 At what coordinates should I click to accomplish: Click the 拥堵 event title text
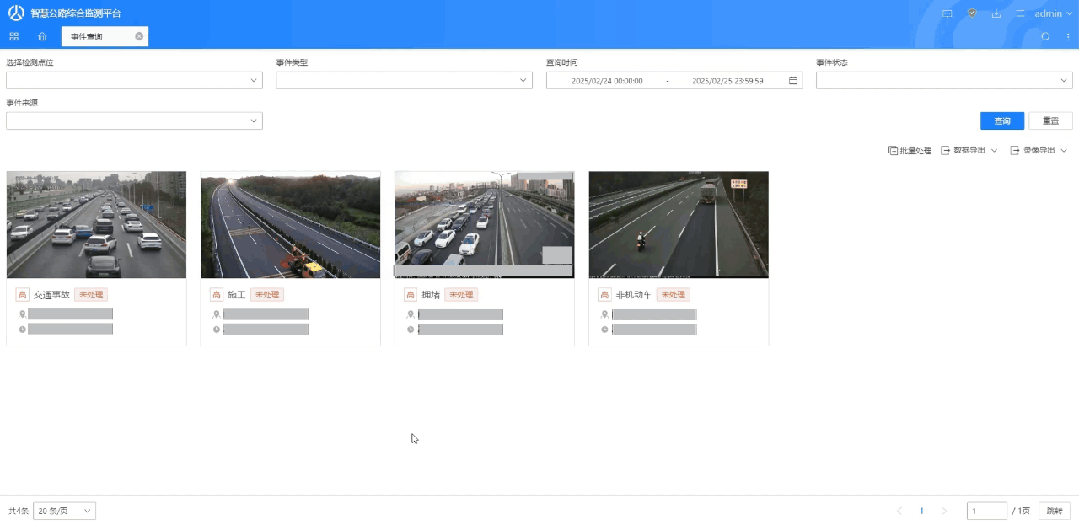click(430, 294)
